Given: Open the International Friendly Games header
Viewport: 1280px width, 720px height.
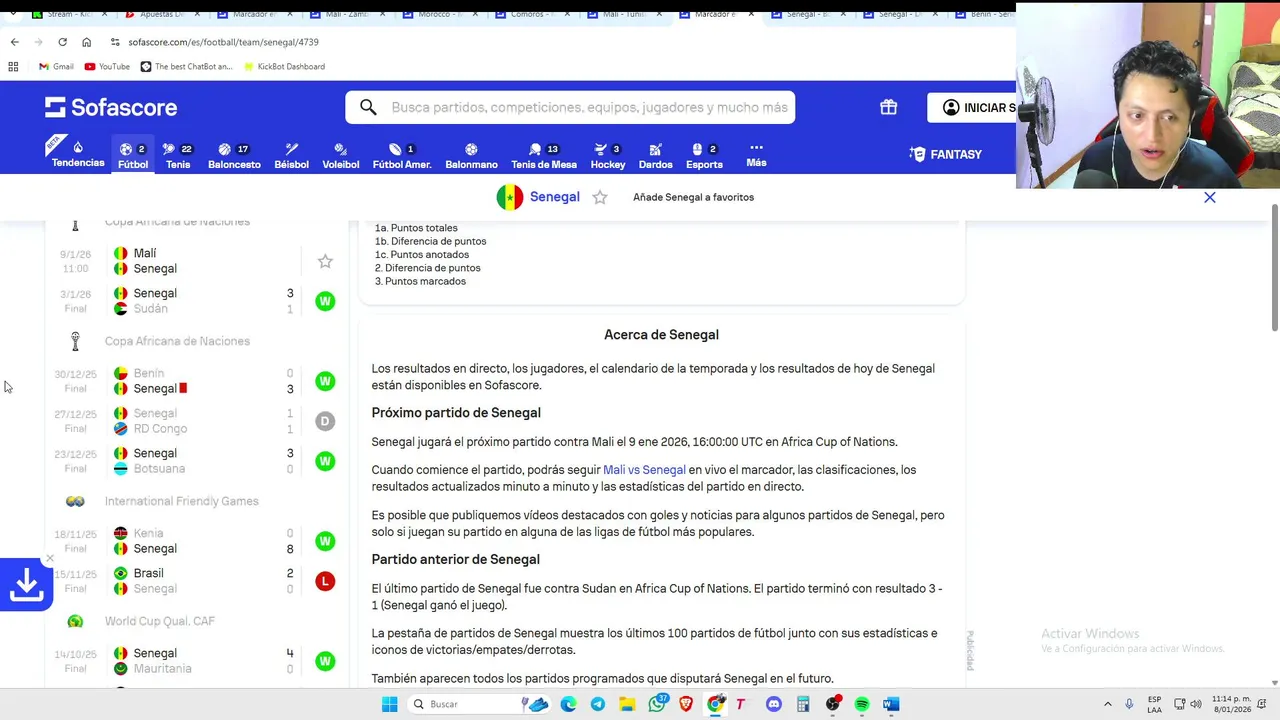Looking at the screenshot, I should point(181,501).
